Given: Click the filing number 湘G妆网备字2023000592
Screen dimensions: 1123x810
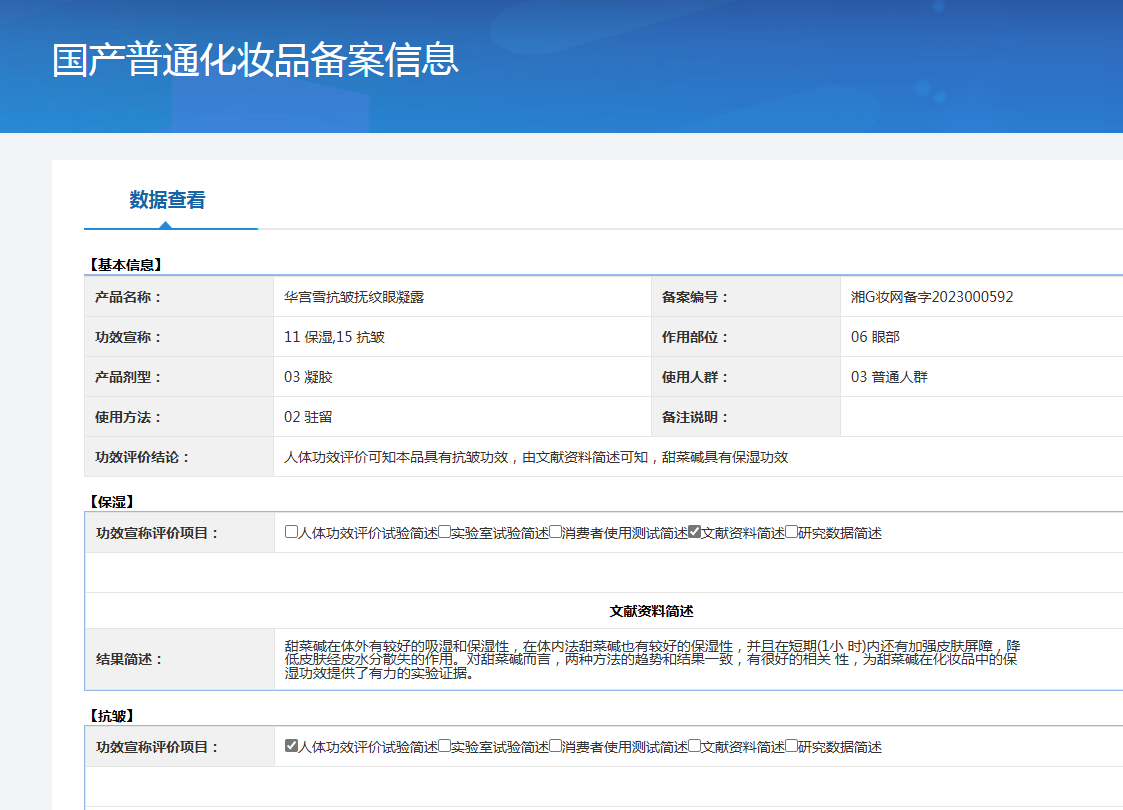Looking at the screenshot, I should point(932,297).
